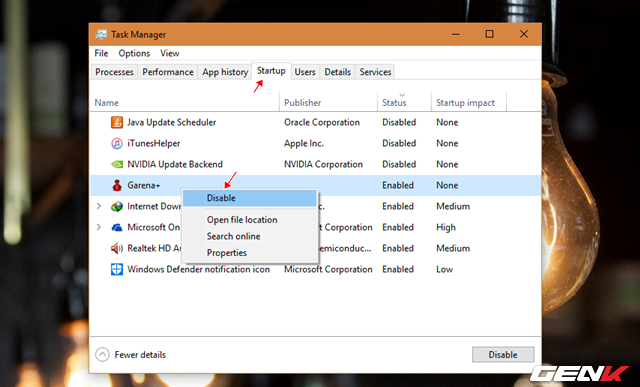Click Disabled status of iTunesHelper row

click(x=399, y=143)
